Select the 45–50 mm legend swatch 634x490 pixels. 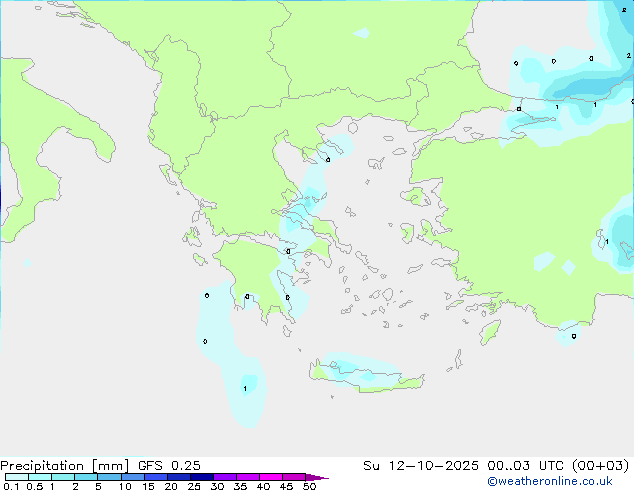tap(294, 477)
